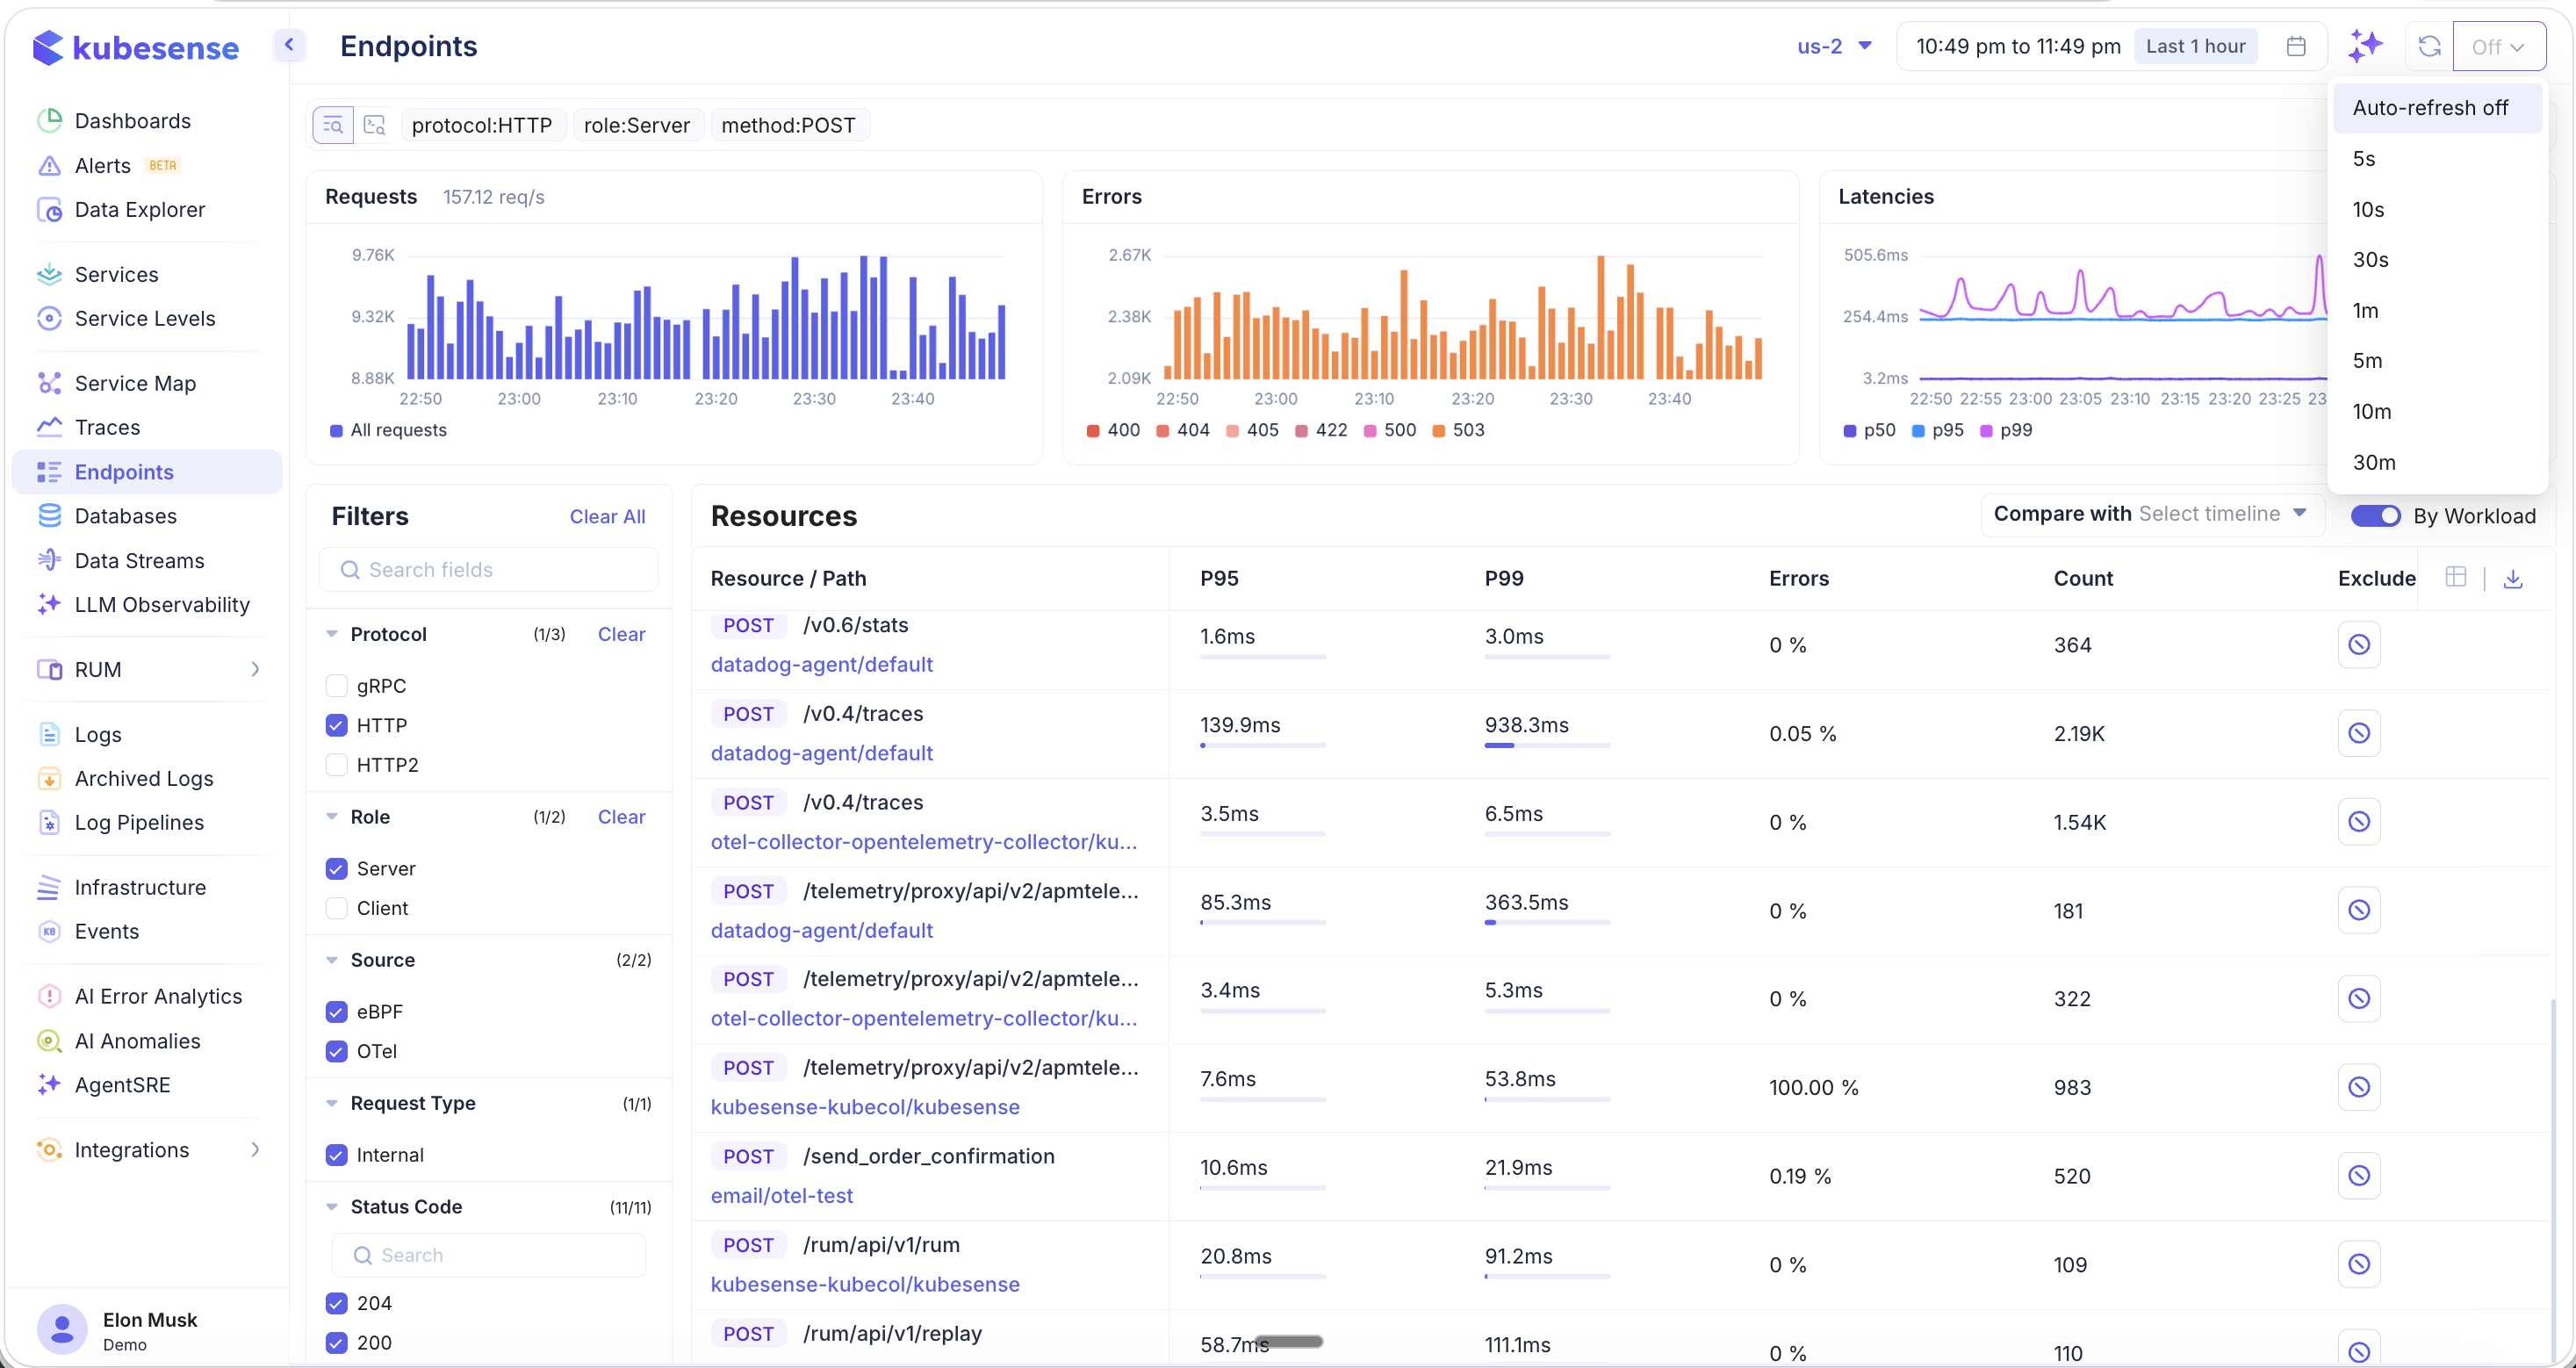
Task: Turn off the By Workload toggle
Action: pyautogui.click(x=2375, y=515)
